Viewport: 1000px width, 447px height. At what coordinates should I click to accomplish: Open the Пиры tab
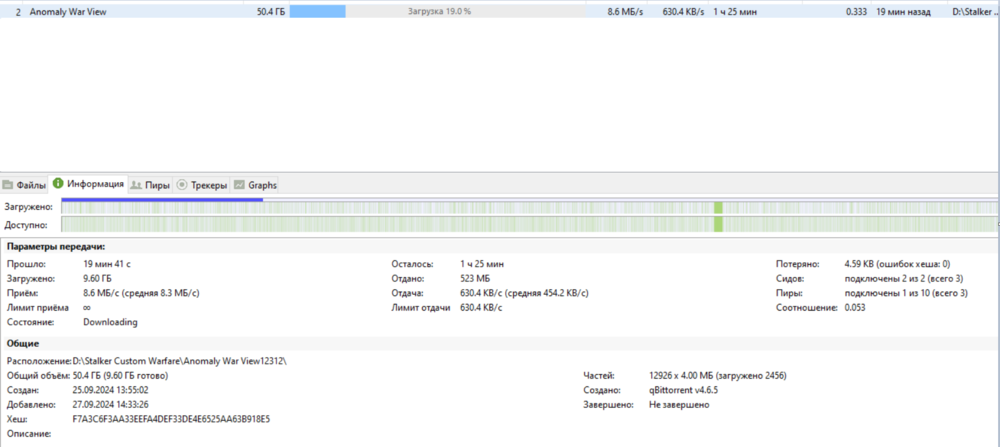point(151,186)
